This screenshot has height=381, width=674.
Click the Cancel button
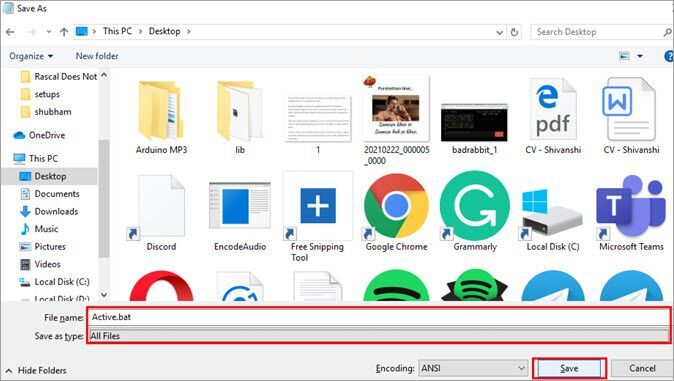[642, 369]
